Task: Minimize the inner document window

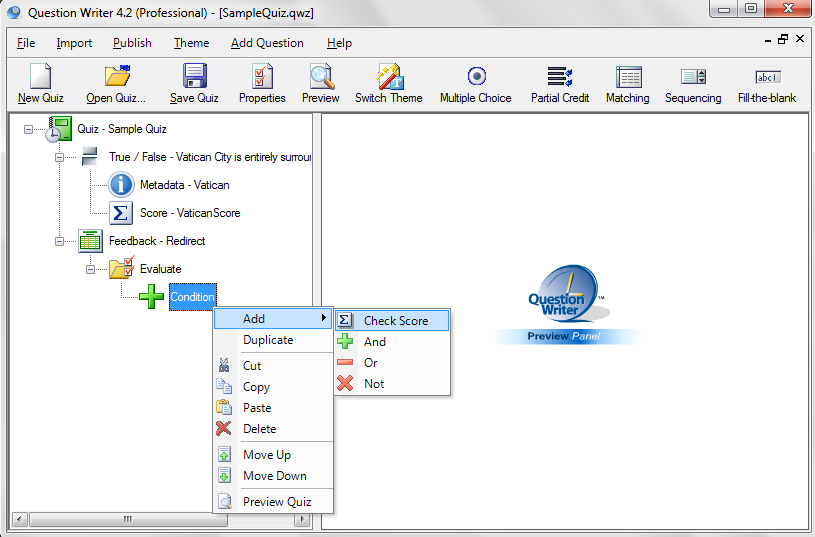Action: (768, 41)
